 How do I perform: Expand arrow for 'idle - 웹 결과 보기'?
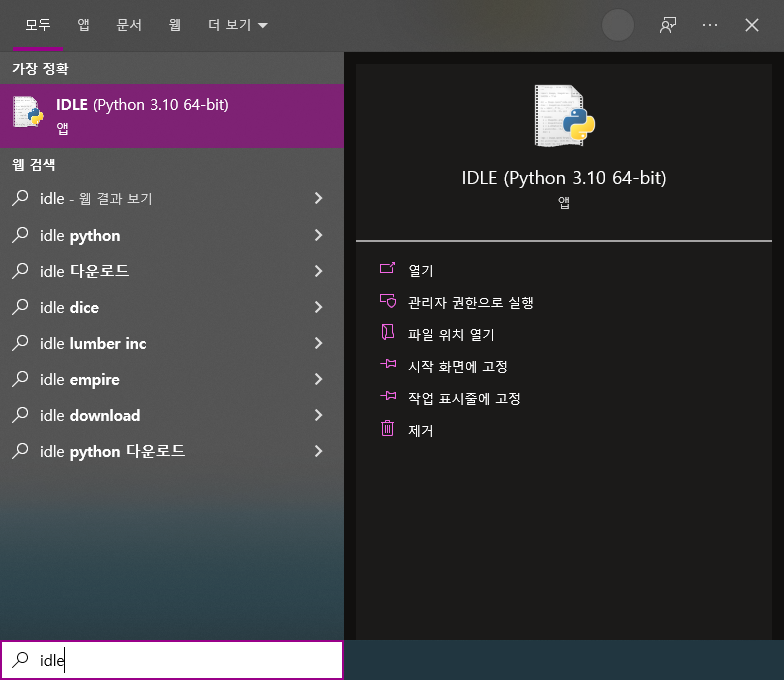pos(318,198)
